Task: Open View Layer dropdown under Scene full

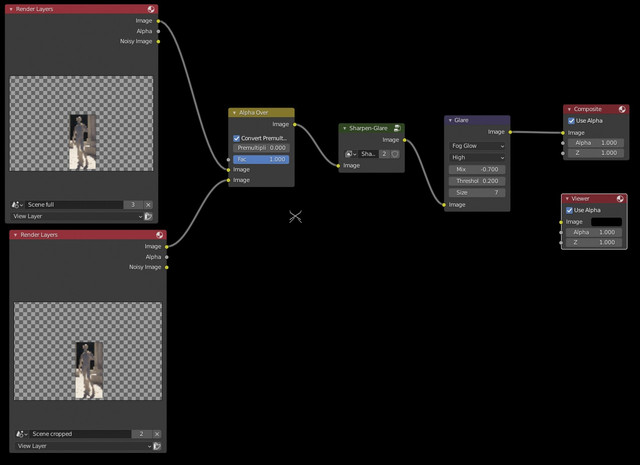Action: pyautogui.click(x=77, y=216)
